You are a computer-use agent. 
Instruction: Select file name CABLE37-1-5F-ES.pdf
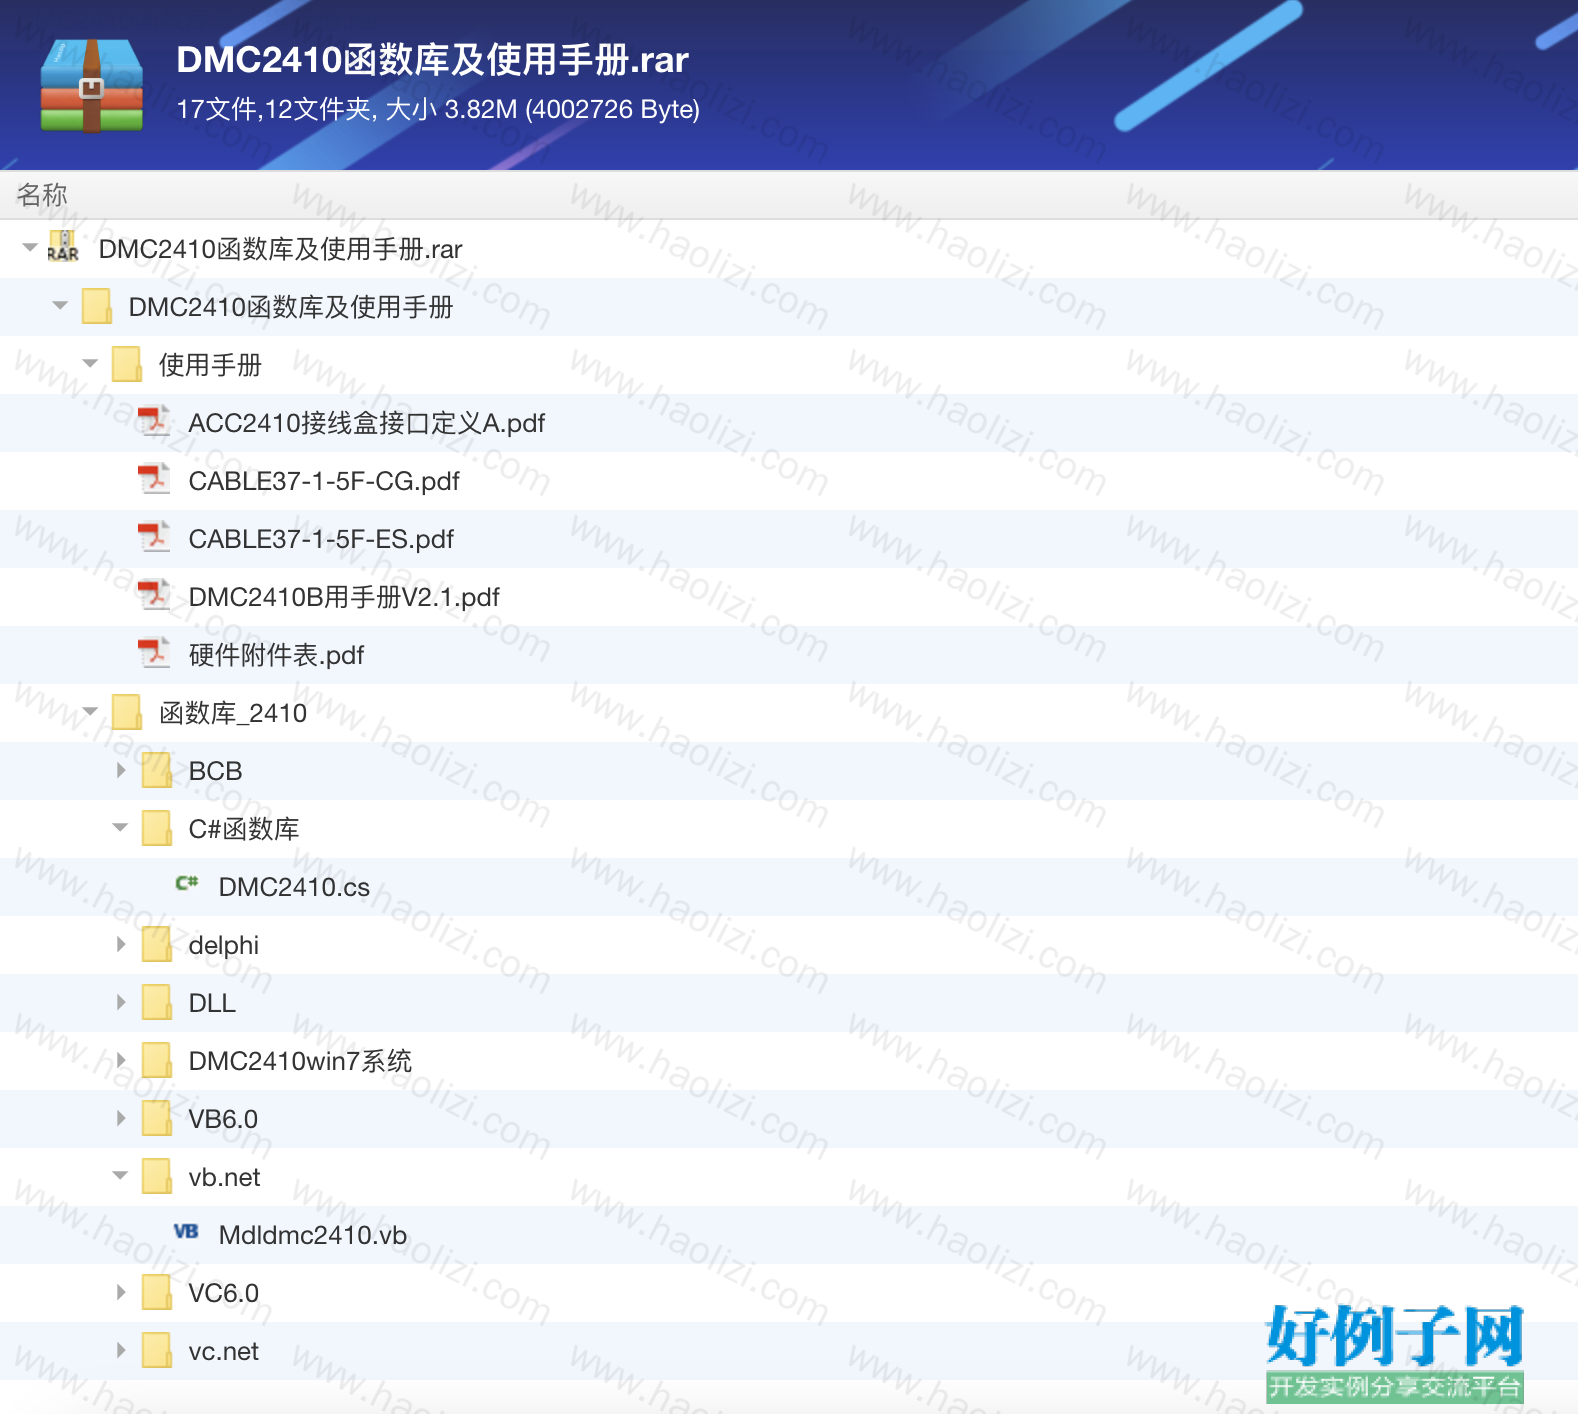click(x=321, y=539)
